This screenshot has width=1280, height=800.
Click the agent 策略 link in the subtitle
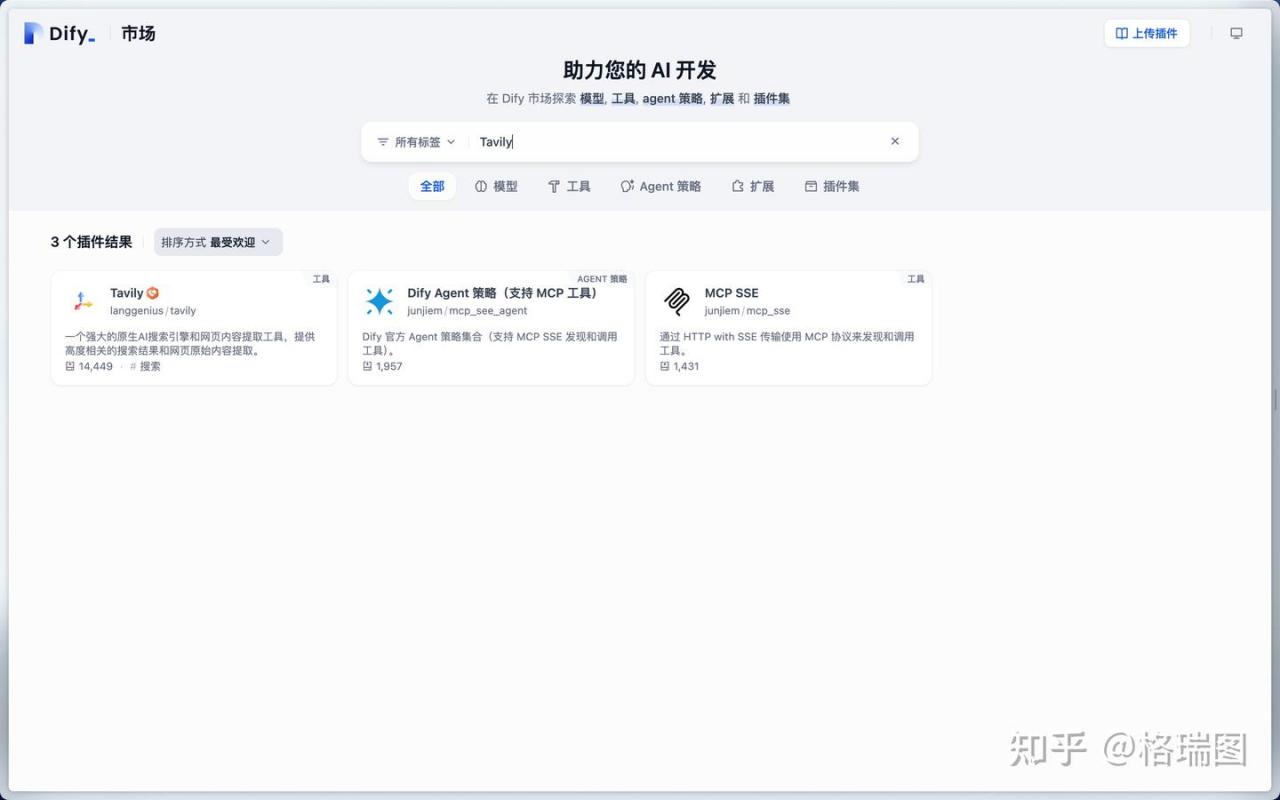[x=673, y=98]
